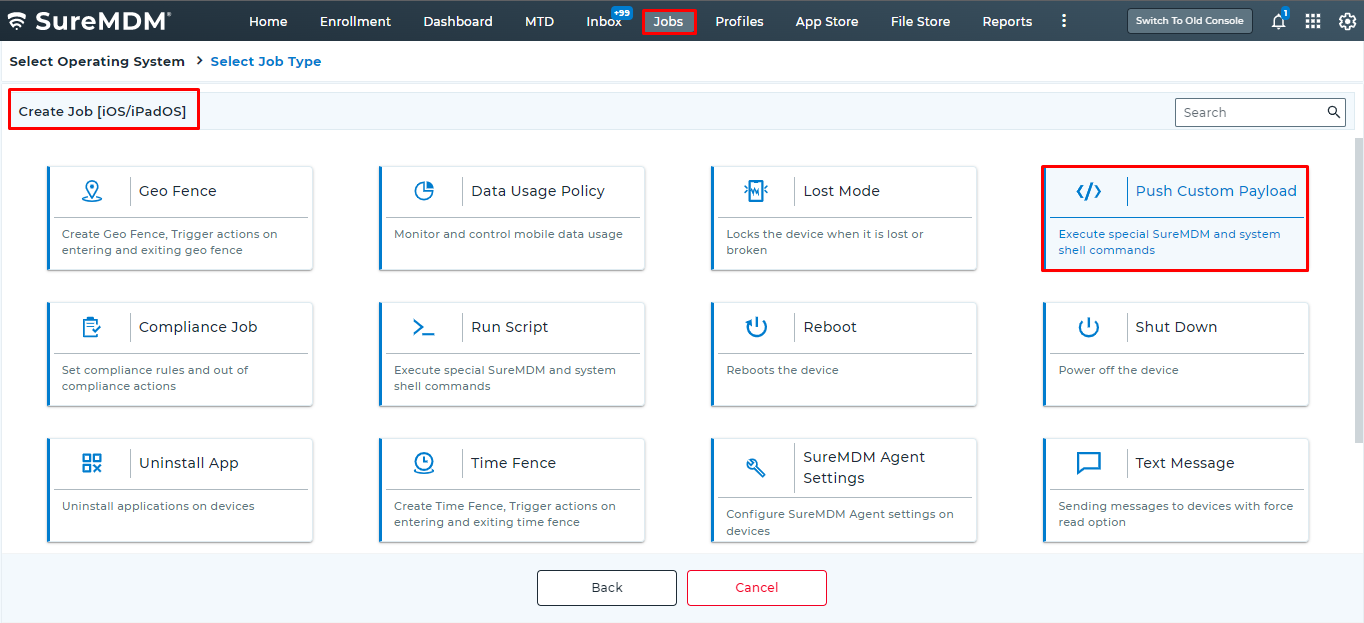Open the Data Usage Policy chart icon

pos(423,190)
